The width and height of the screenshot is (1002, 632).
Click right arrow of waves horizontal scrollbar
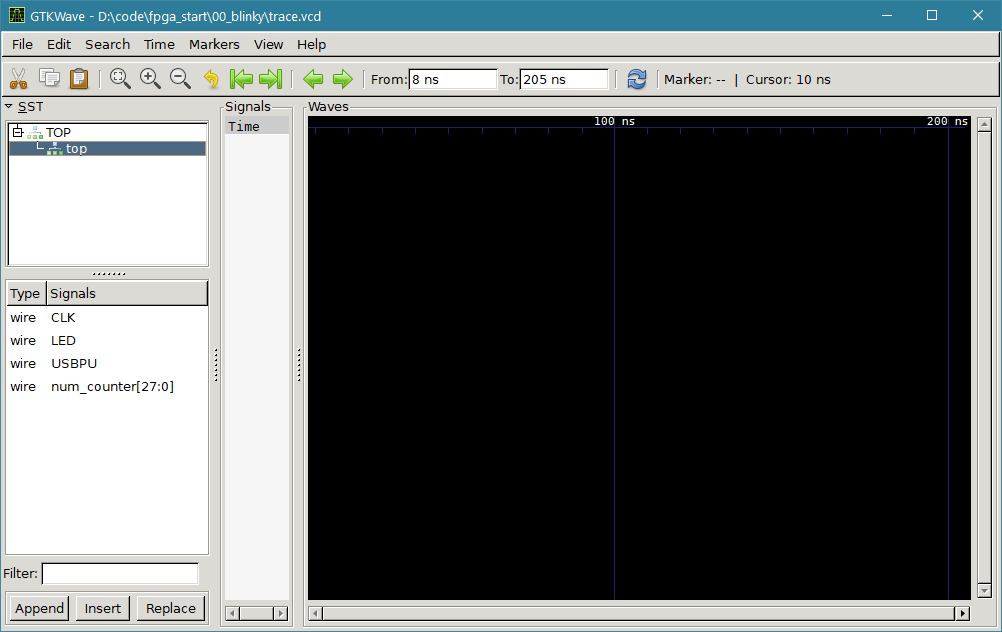point(963,613)
